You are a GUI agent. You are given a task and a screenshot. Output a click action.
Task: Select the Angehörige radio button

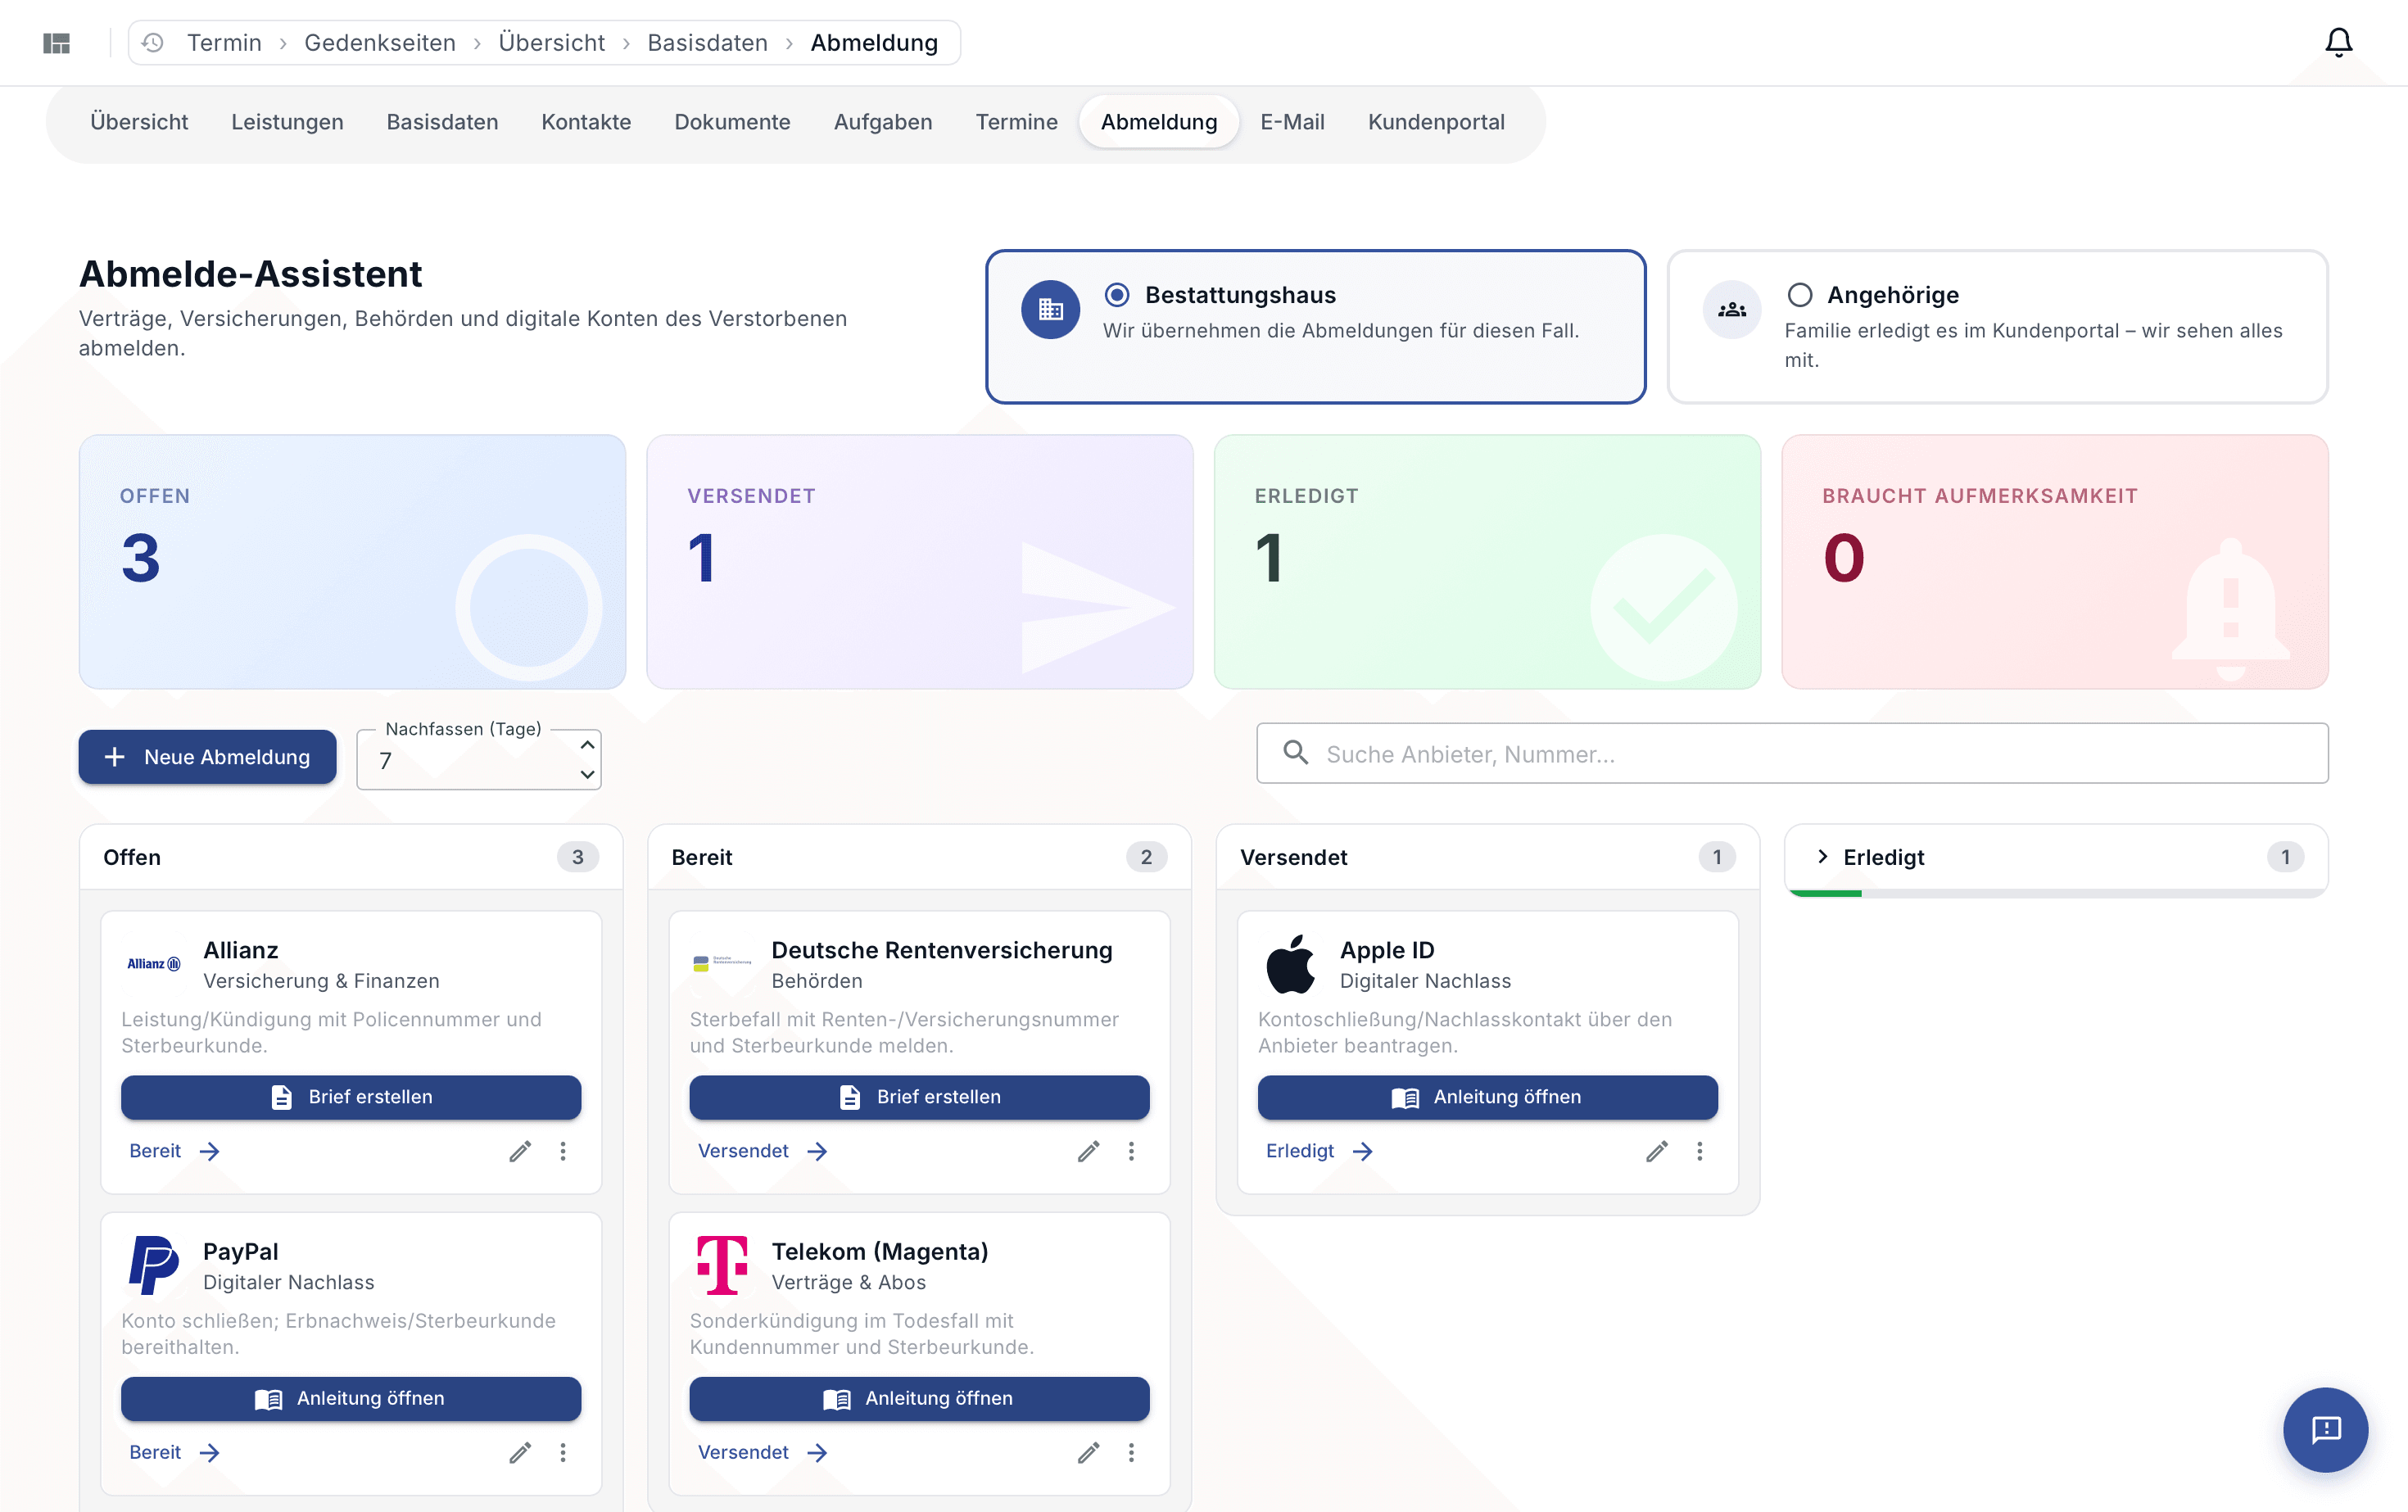(1799, 295)
